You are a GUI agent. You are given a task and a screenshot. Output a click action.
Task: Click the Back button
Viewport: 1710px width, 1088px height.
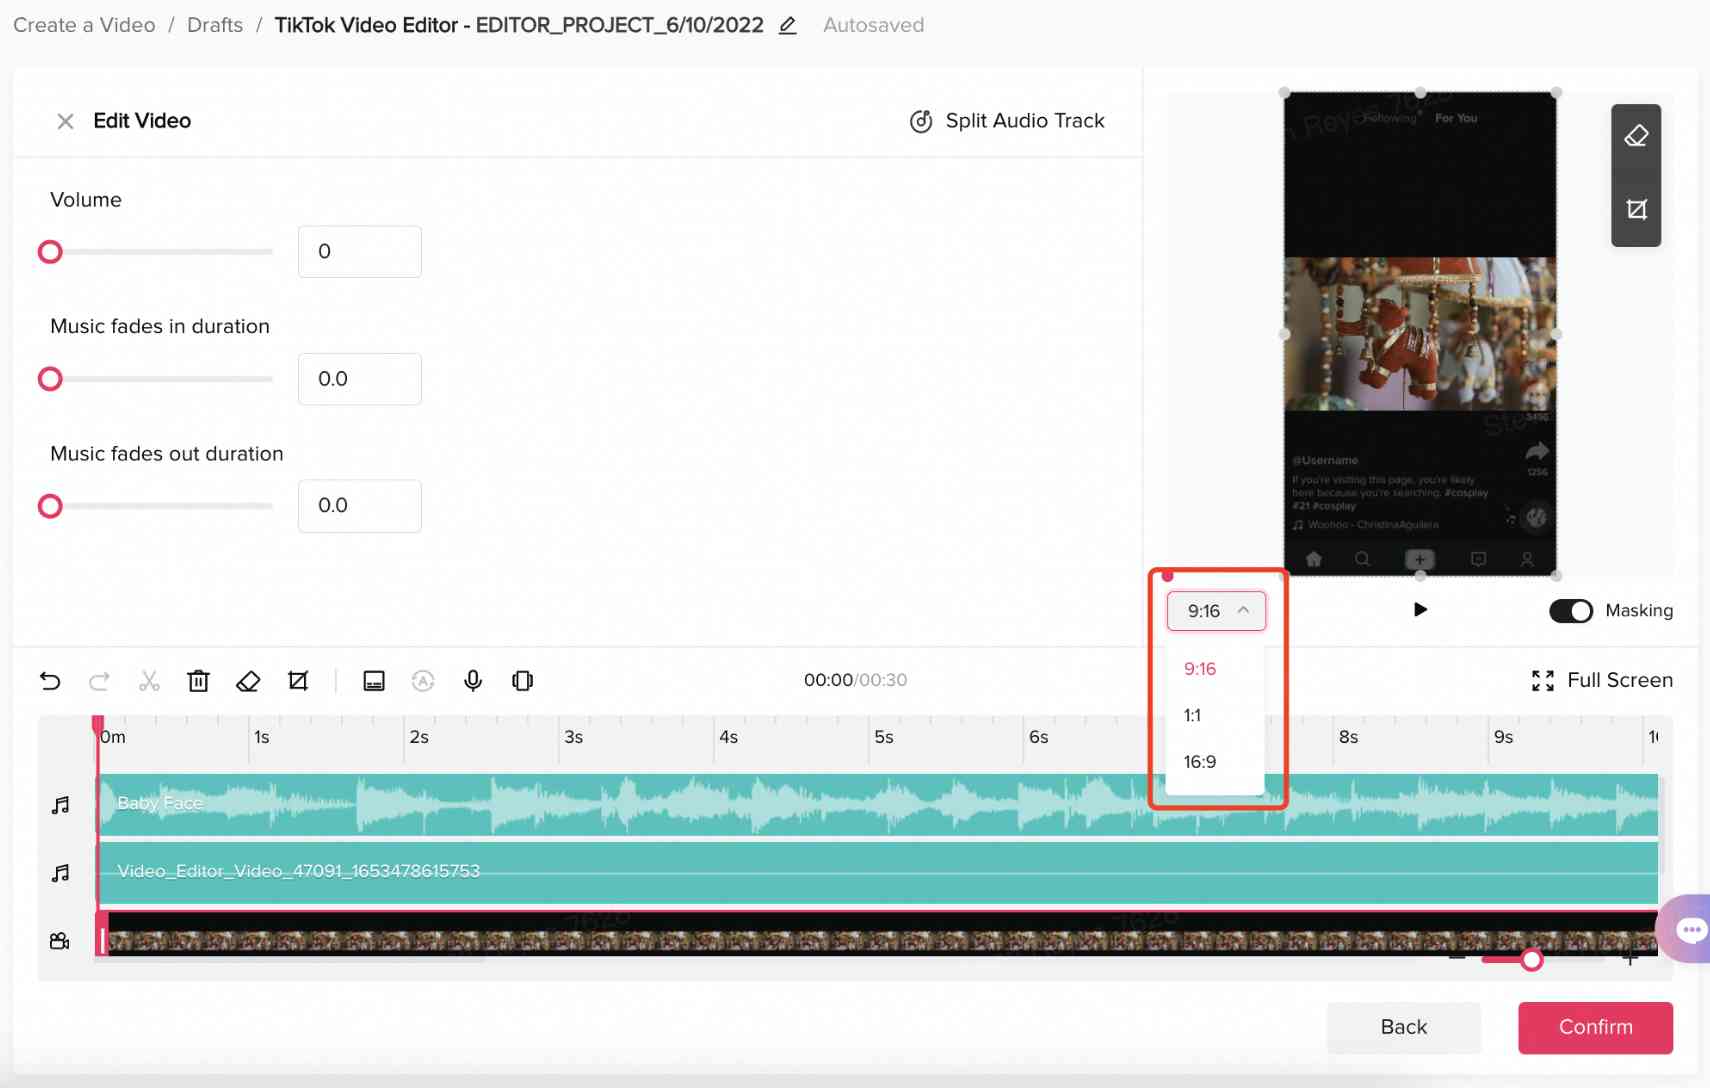1403,1027
